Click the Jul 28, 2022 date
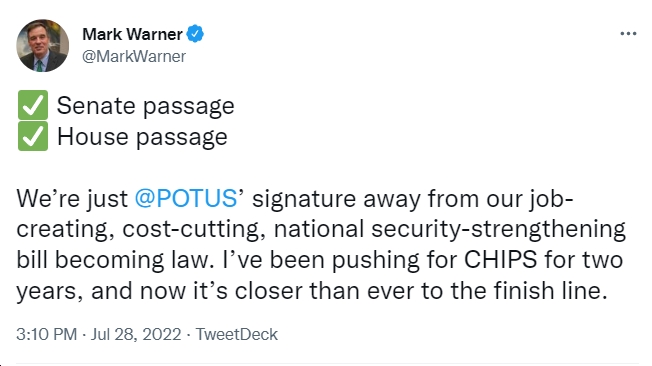 click(x=136, y=334)
